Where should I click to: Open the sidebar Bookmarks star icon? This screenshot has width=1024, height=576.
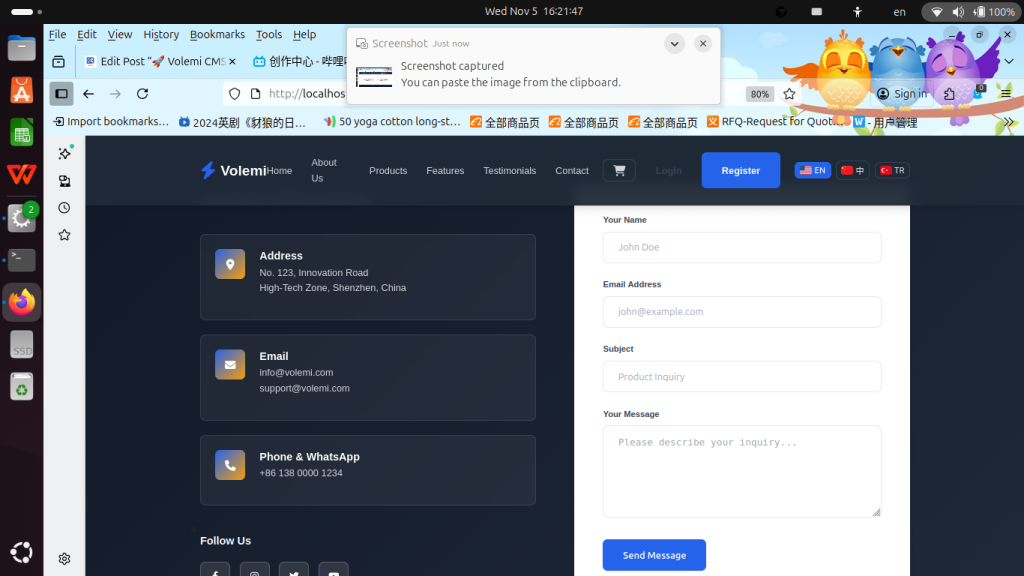point(64,235)
